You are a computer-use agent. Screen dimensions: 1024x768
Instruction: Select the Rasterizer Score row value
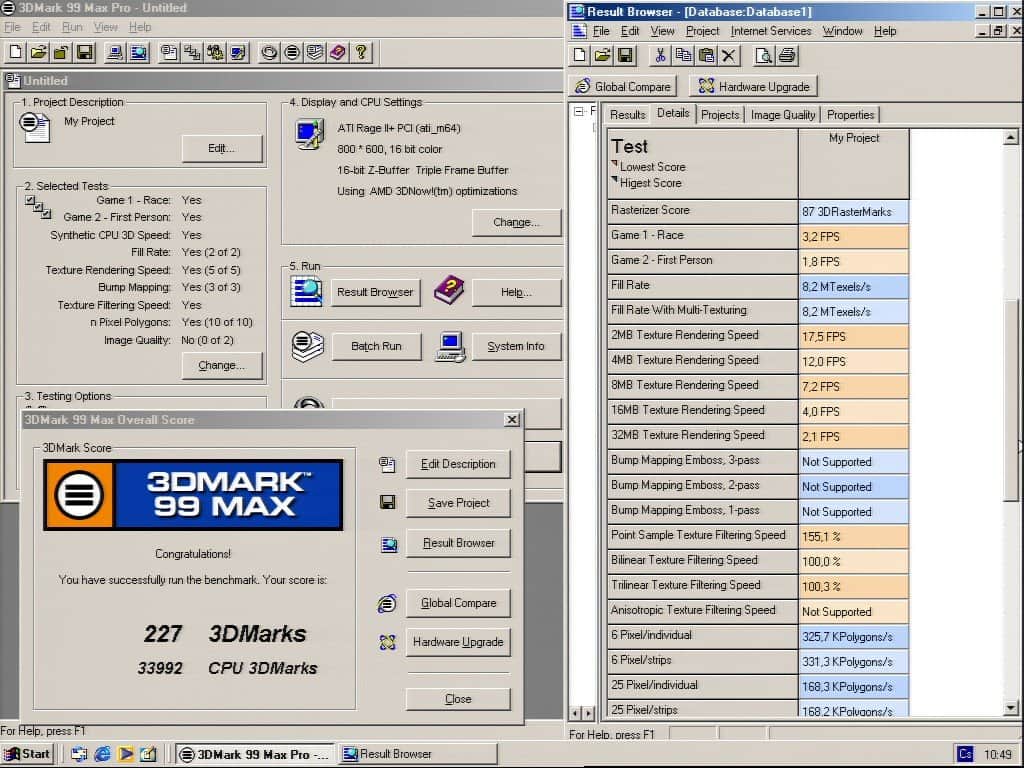click(853, 211)
